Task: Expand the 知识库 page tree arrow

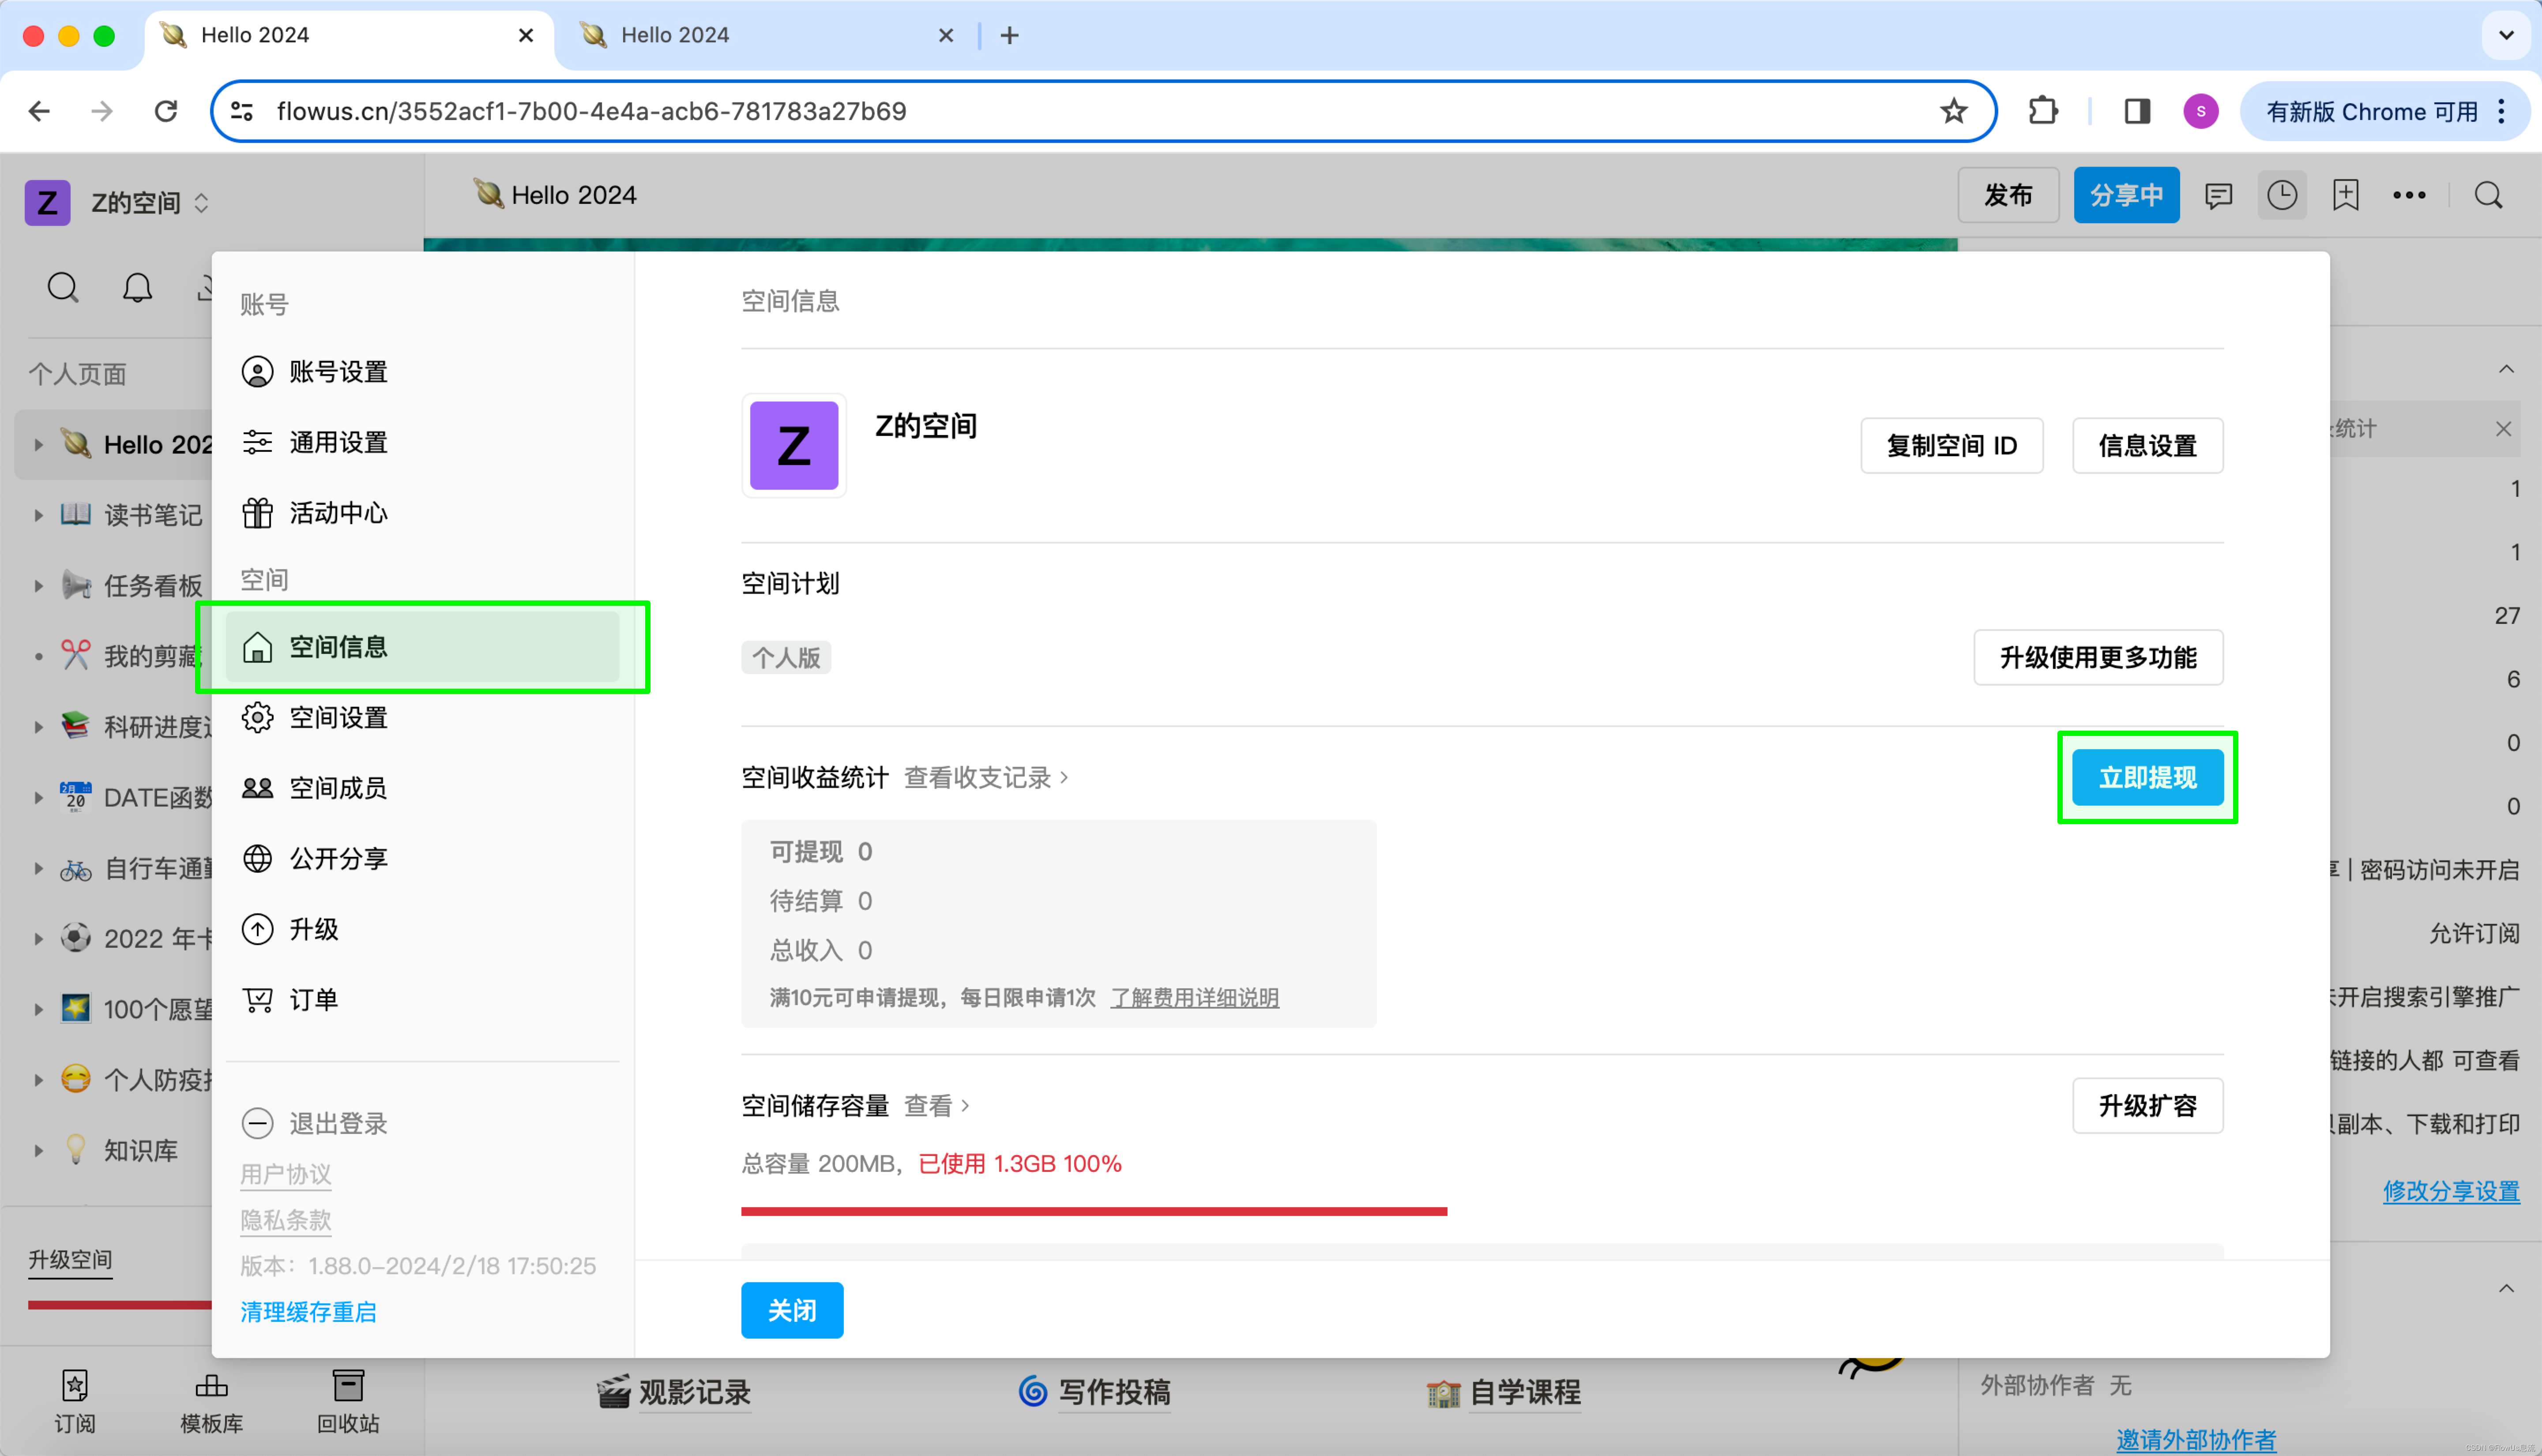Action: tap(38, 1151)
